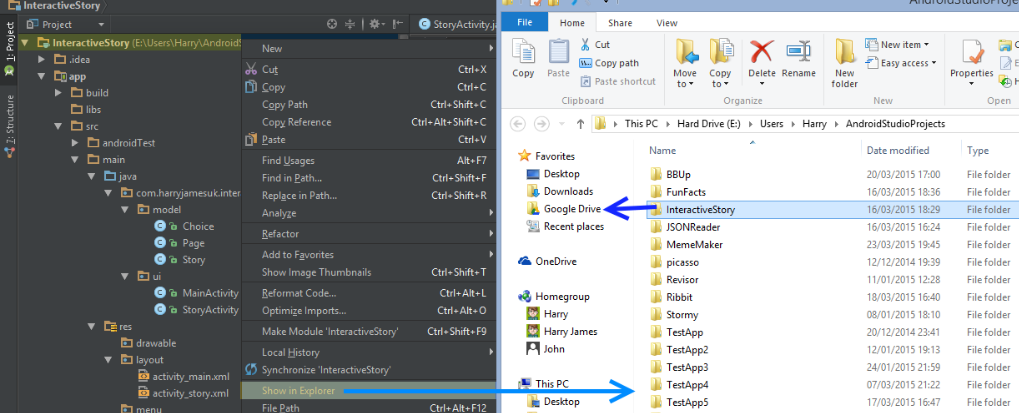Viewport: 1019px width, 413px height.
Task: Expand the androidTest folder in project tree
Action: click(x=75, y=143)
